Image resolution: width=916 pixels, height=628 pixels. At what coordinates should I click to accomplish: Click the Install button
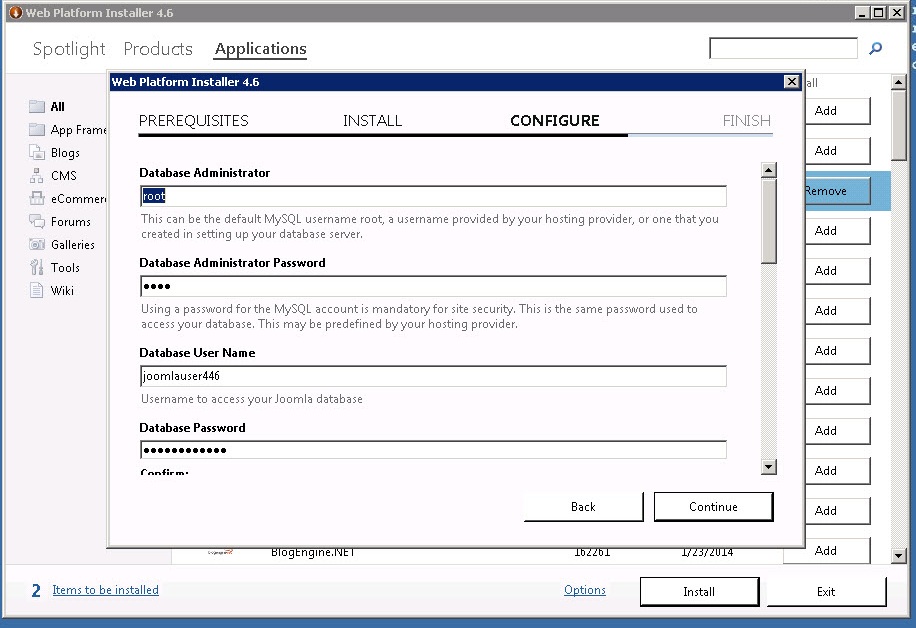pos(699,592)
